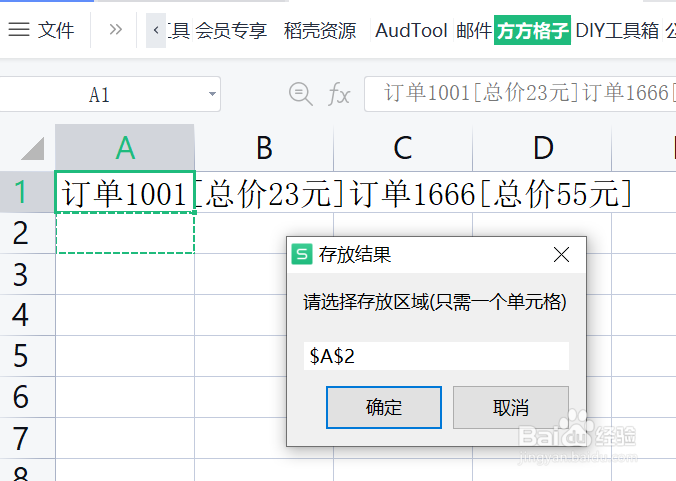The height and width of the screenshot is (481, 676).
Task: Click empty cell B3
Action: click(x=240, y=274)
